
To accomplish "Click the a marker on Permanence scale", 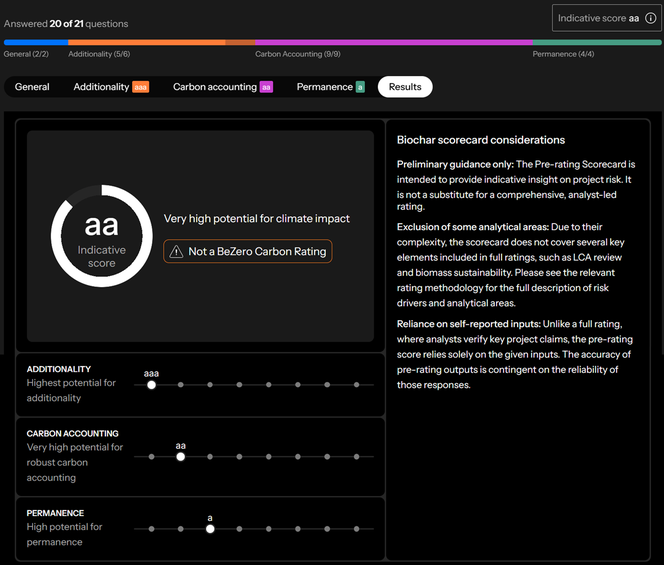I will (x=210, y=529).
